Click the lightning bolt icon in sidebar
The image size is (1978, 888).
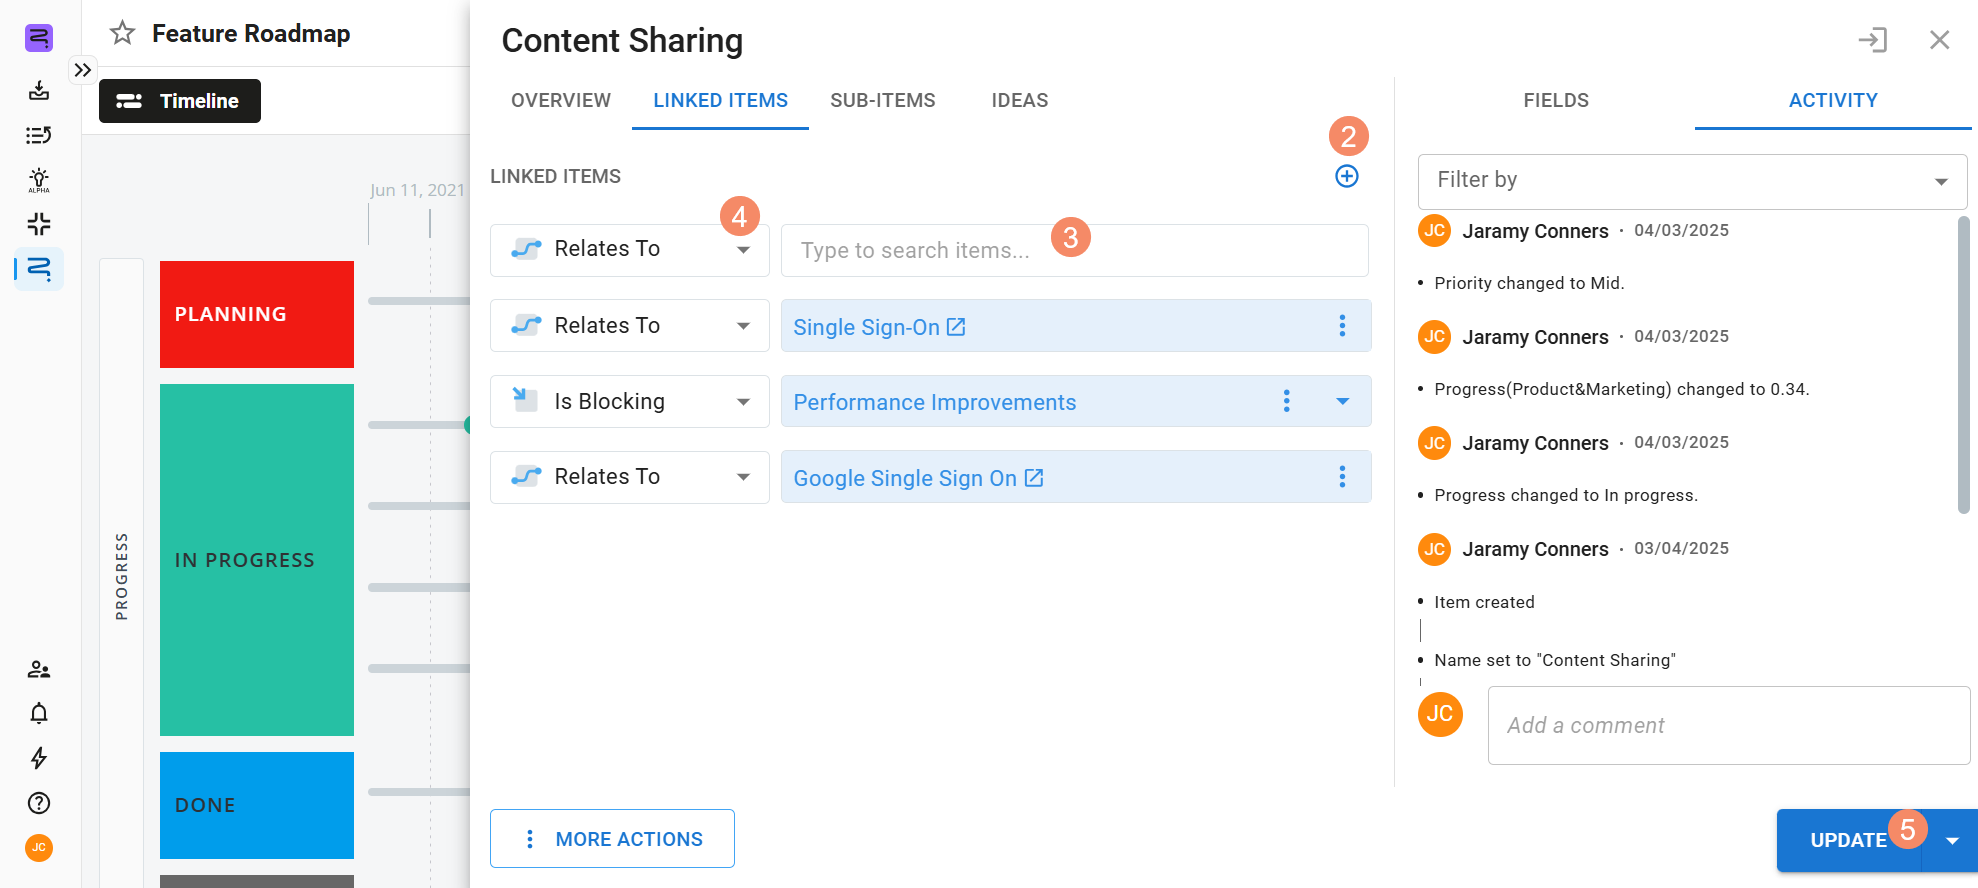39,758
